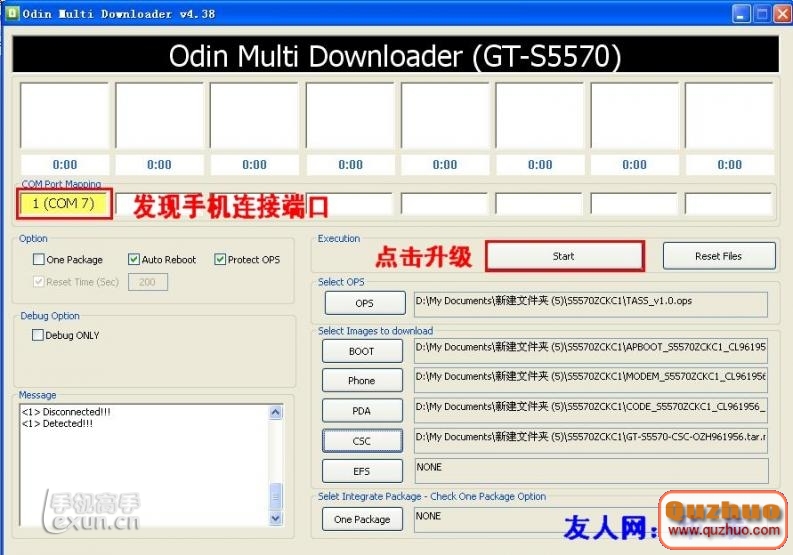Screen dimensions: 793x555
Task: Open the OPS file selector button
Action: 365,303
